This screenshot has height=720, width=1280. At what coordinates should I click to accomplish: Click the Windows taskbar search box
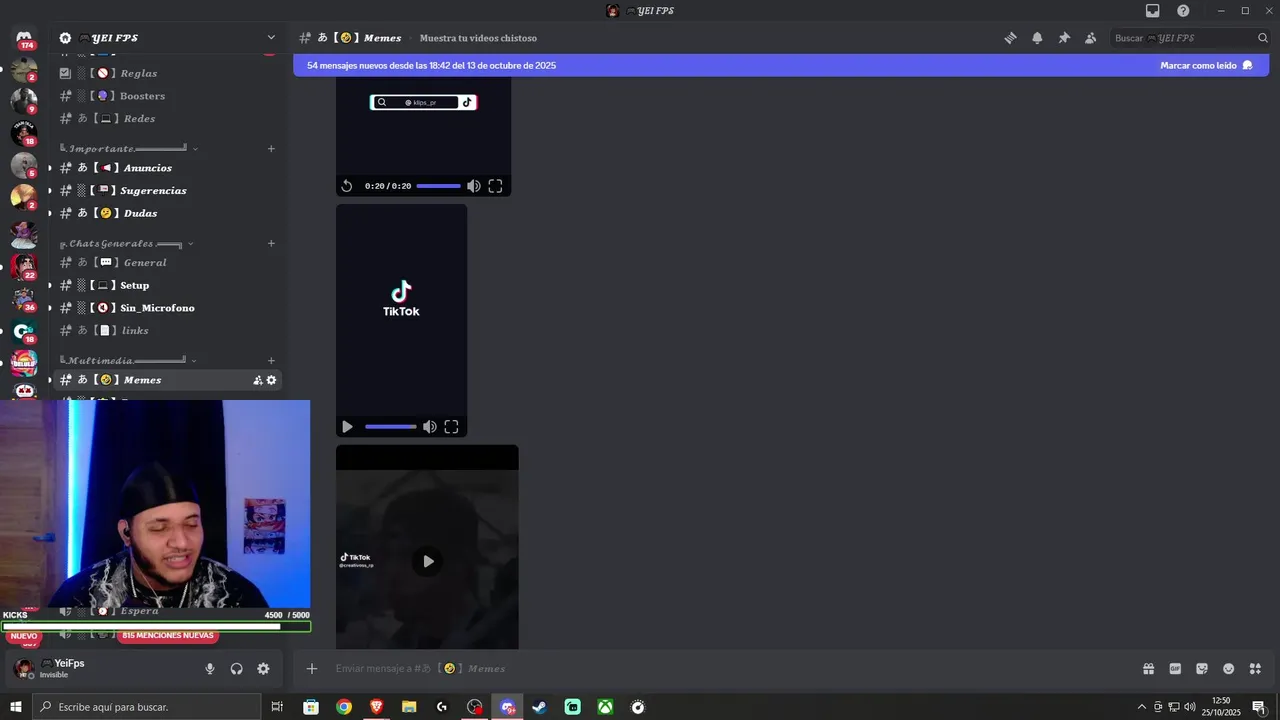[147, 707]
